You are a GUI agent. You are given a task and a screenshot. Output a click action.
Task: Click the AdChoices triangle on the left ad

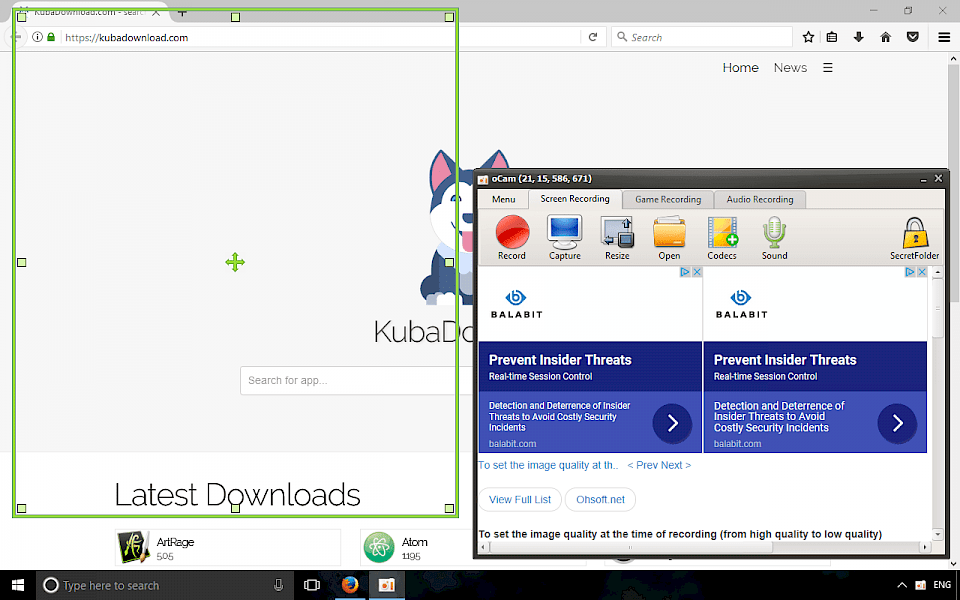685,272
